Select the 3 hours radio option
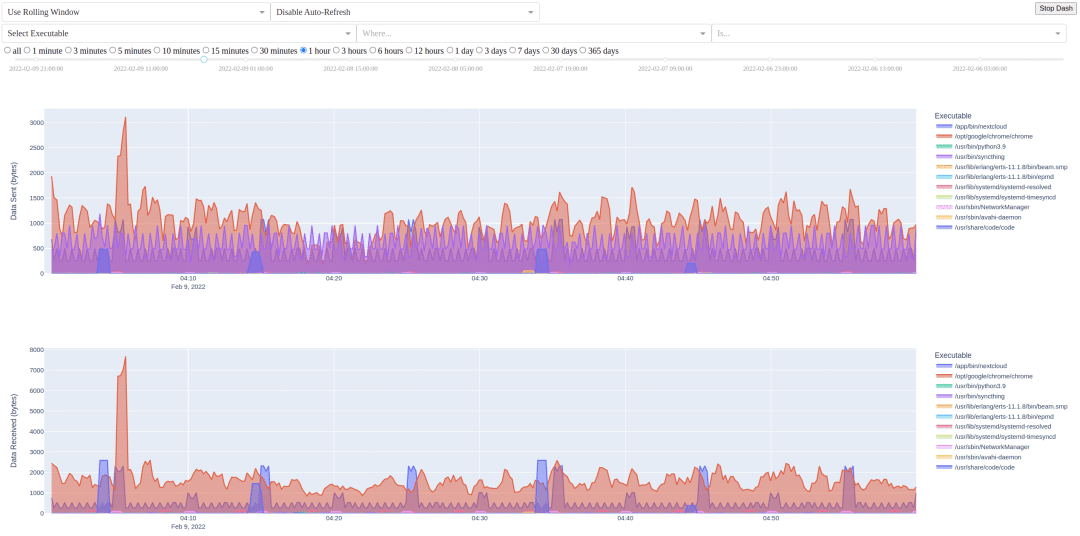The image size is (1080, 536). click(337, 50)
